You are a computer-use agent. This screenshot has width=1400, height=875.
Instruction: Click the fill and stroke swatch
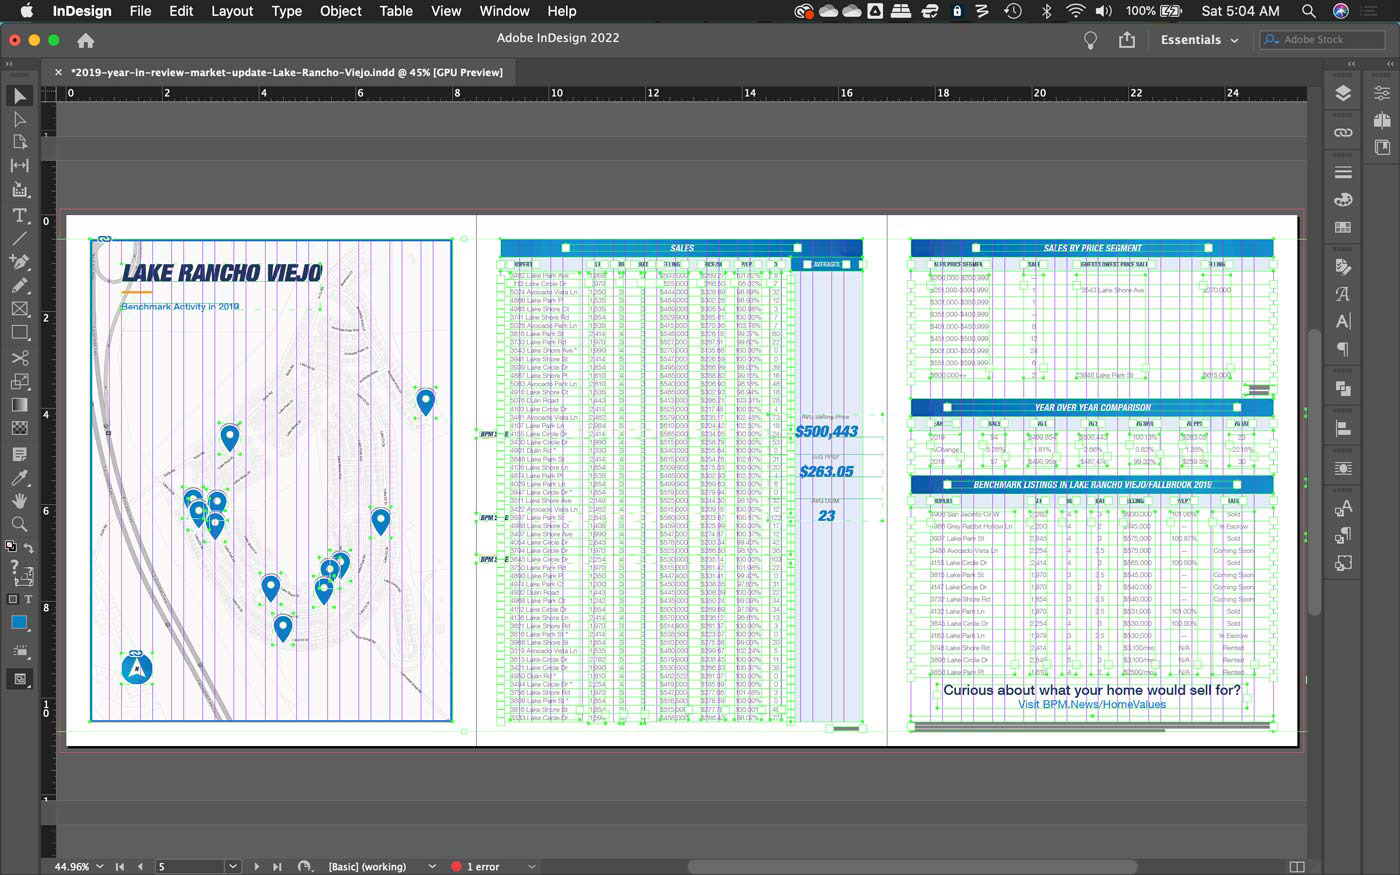click(x=19, y=572)
